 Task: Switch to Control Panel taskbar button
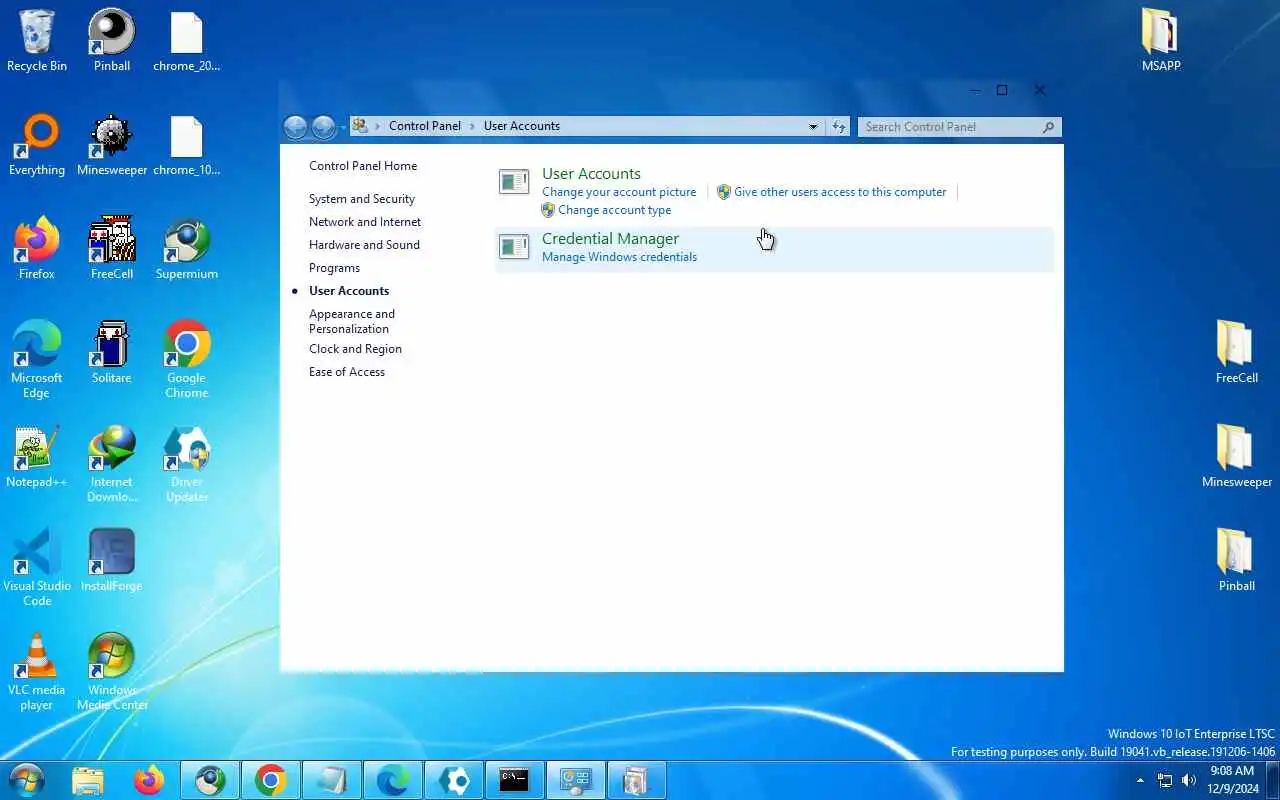[575, 780]
